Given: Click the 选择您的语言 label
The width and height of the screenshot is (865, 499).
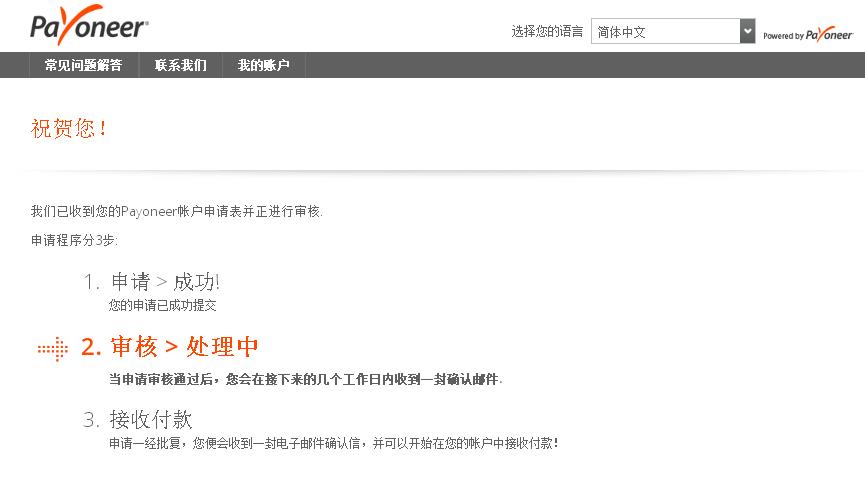Looking at the screenshot, I should pos(547,31).
